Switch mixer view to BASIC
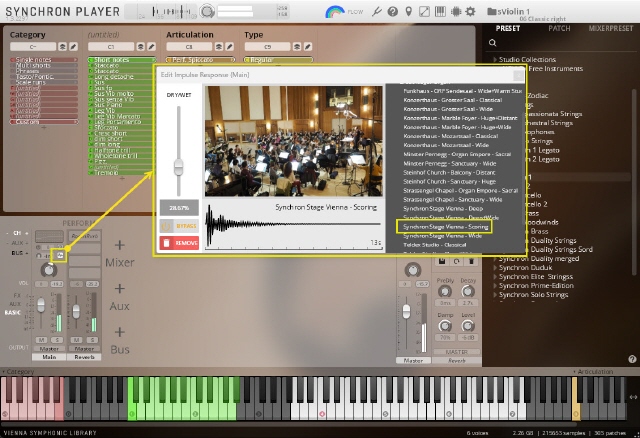 click(13, 313)
